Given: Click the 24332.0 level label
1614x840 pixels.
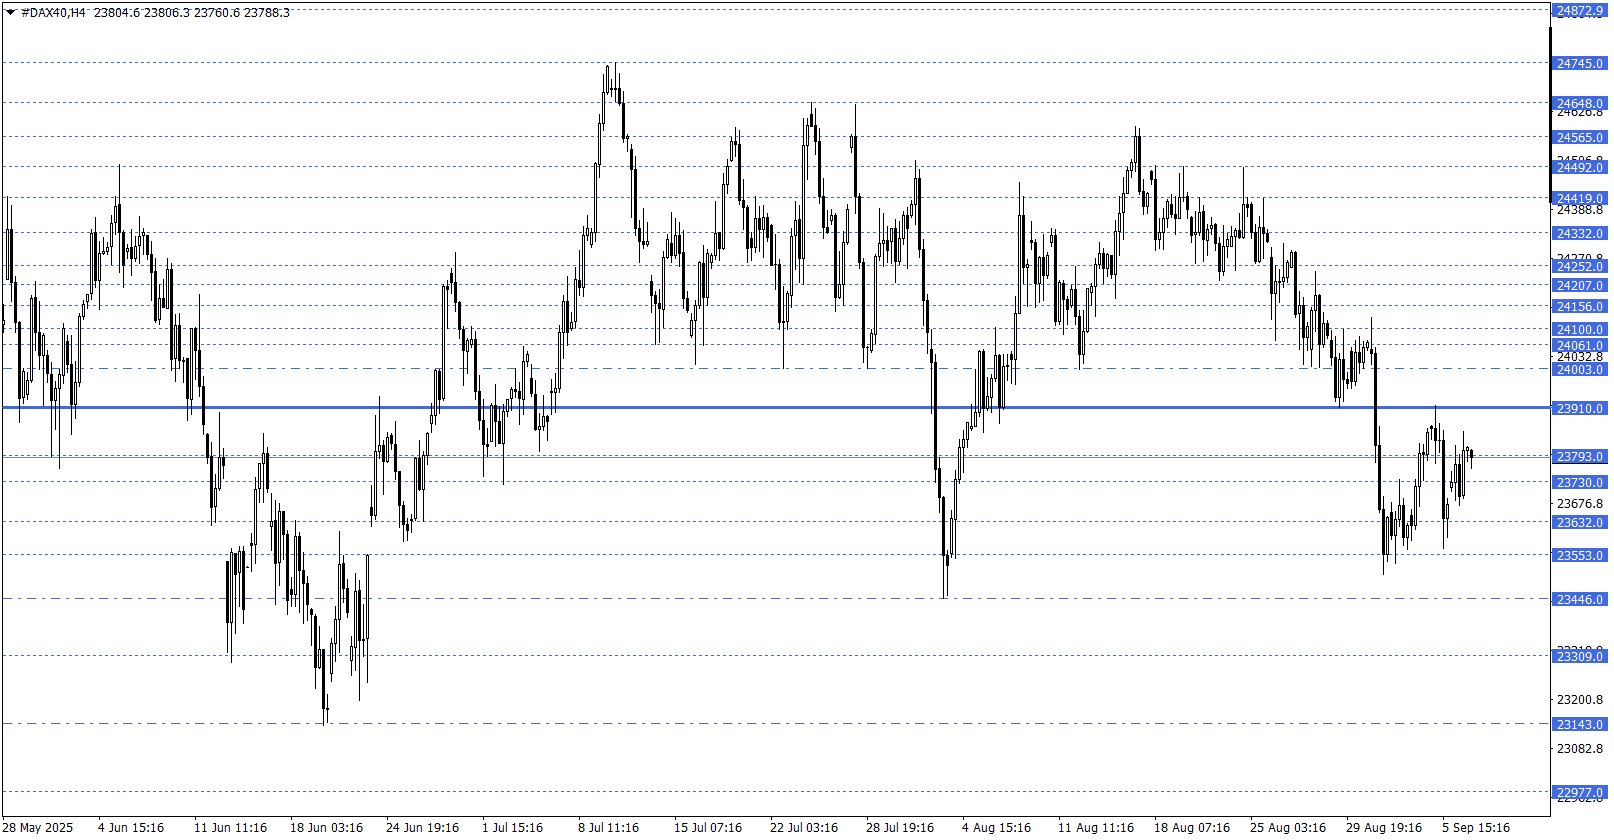Looking at the screenshot, I should tap(1579, 234).
